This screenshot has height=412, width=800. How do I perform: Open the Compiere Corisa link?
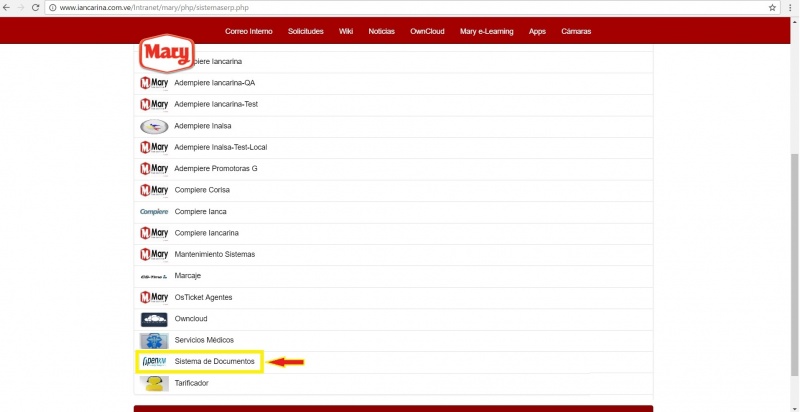click(x=202, y=190)
